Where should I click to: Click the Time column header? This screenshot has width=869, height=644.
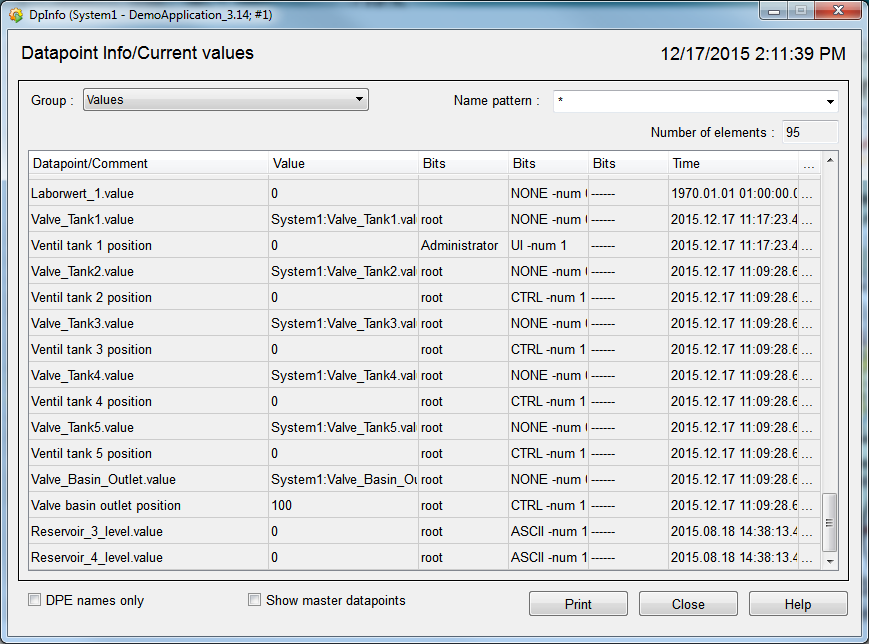tap(732, 163)
